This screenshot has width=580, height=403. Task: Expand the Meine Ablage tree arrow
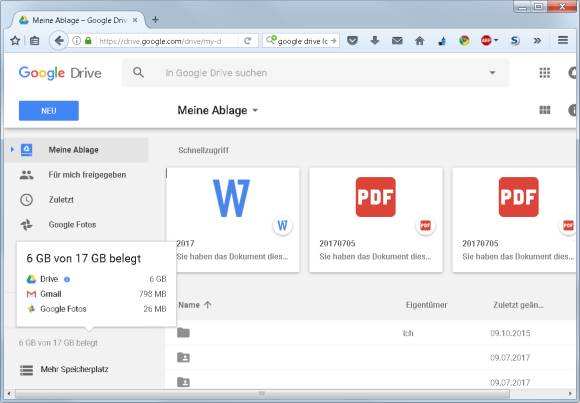click(12, 150)
